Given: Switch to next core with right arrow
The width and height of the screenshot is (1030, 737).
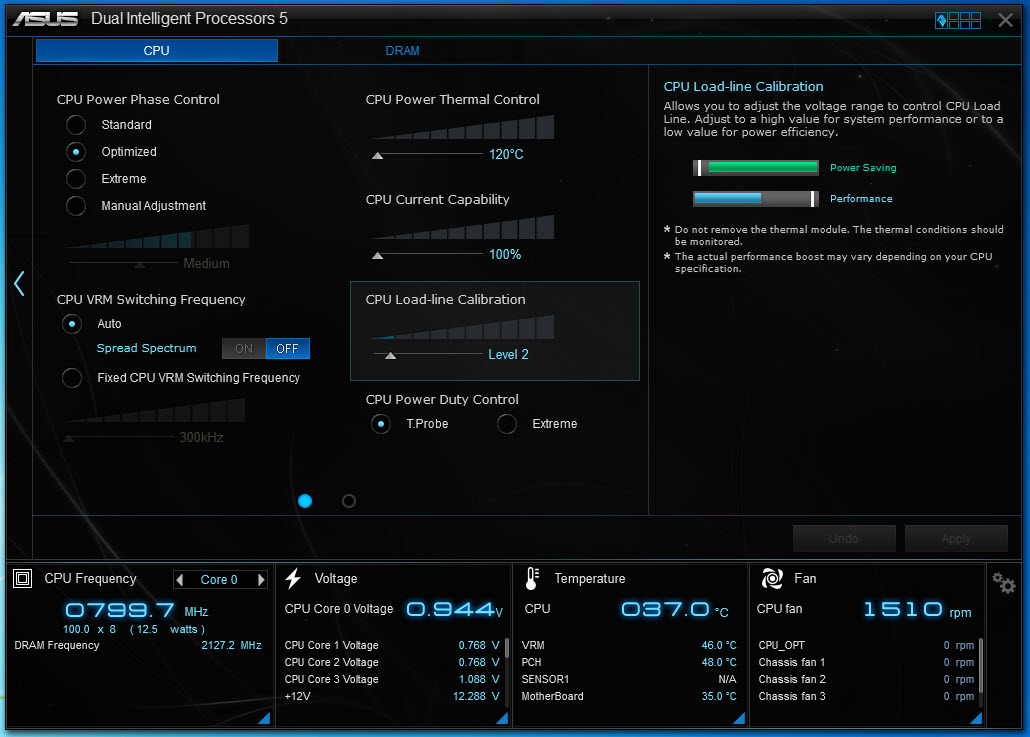Looking at the screenshot, I should 261,579.
